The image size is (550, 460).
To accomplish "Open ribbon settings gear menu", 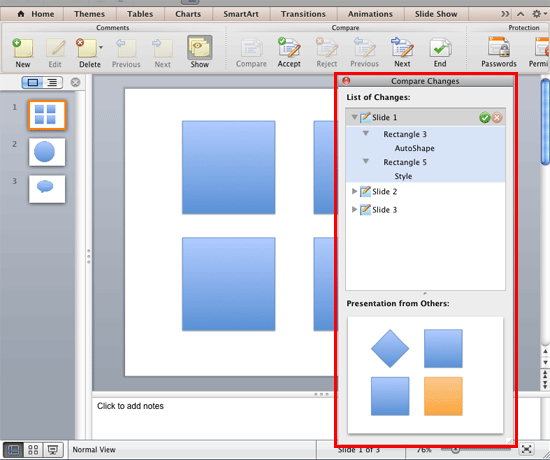I will pos(539,14).
